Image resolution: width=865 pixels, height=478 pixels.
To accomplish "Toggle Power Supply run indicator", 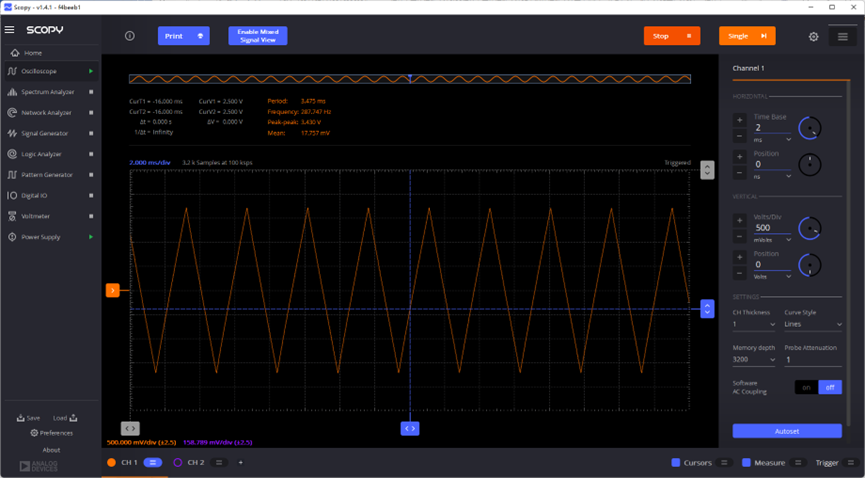I will [x=91, y=237].
